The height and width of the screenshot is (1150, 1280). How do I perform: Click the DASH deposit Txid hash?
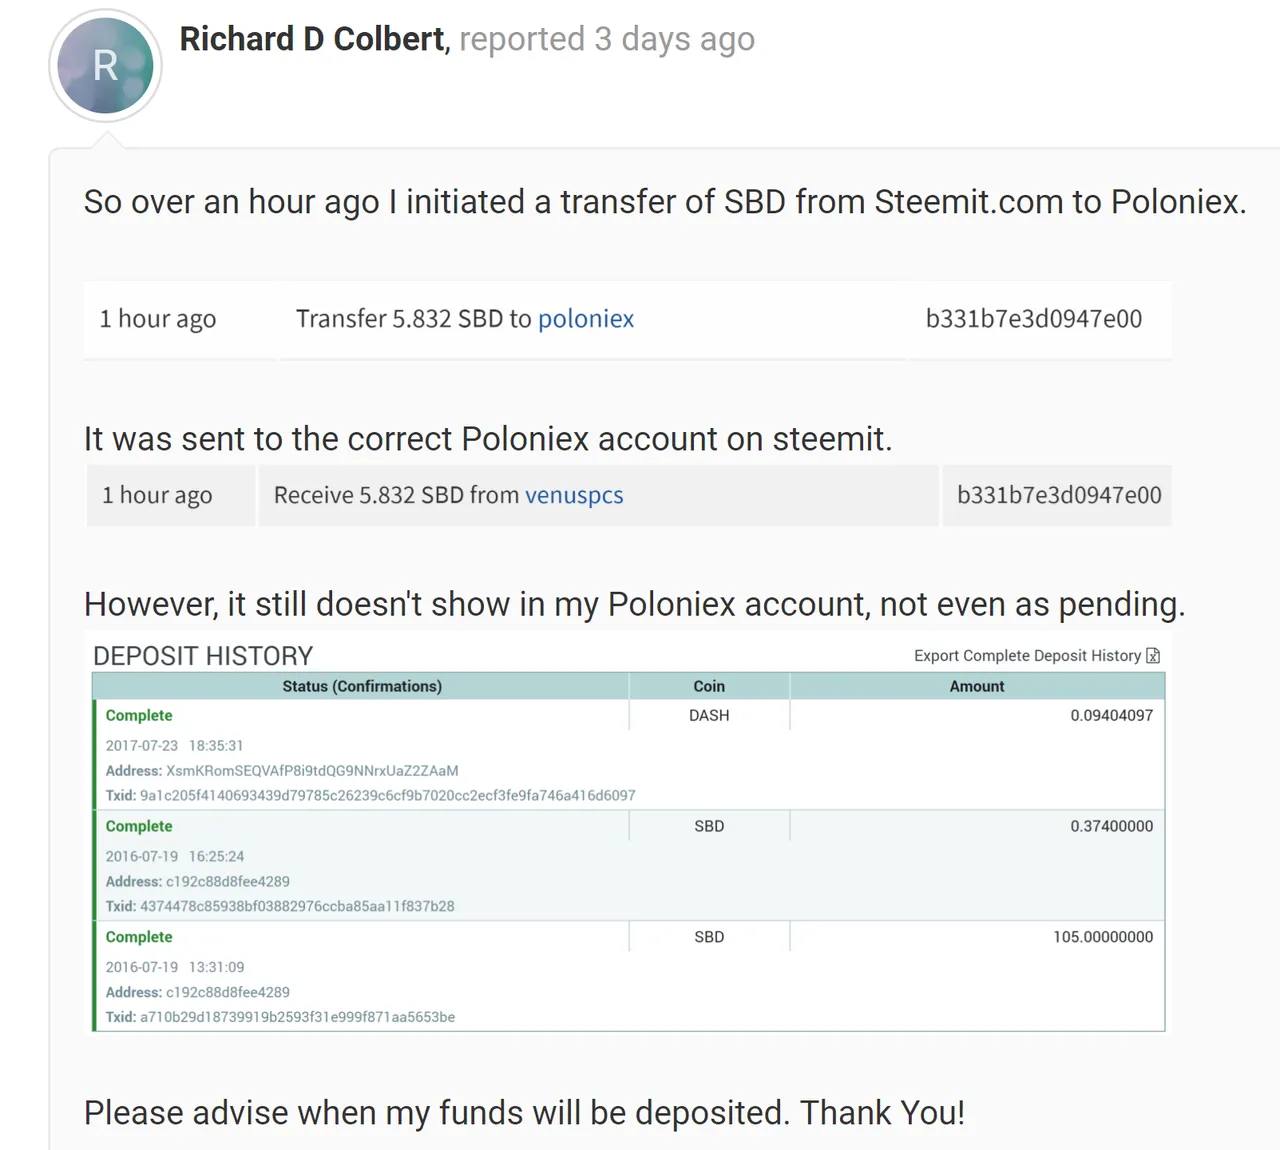coord(388,796)
